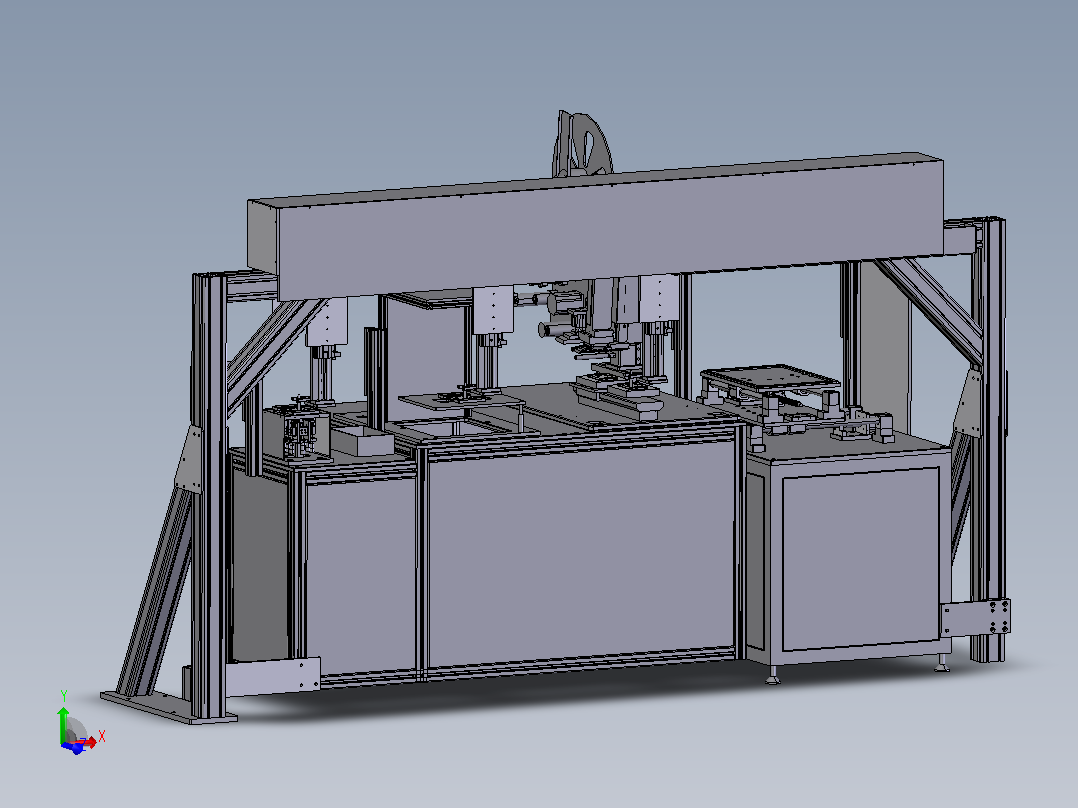Click the green Y axis arrow of the view triad

click(63, 724)
